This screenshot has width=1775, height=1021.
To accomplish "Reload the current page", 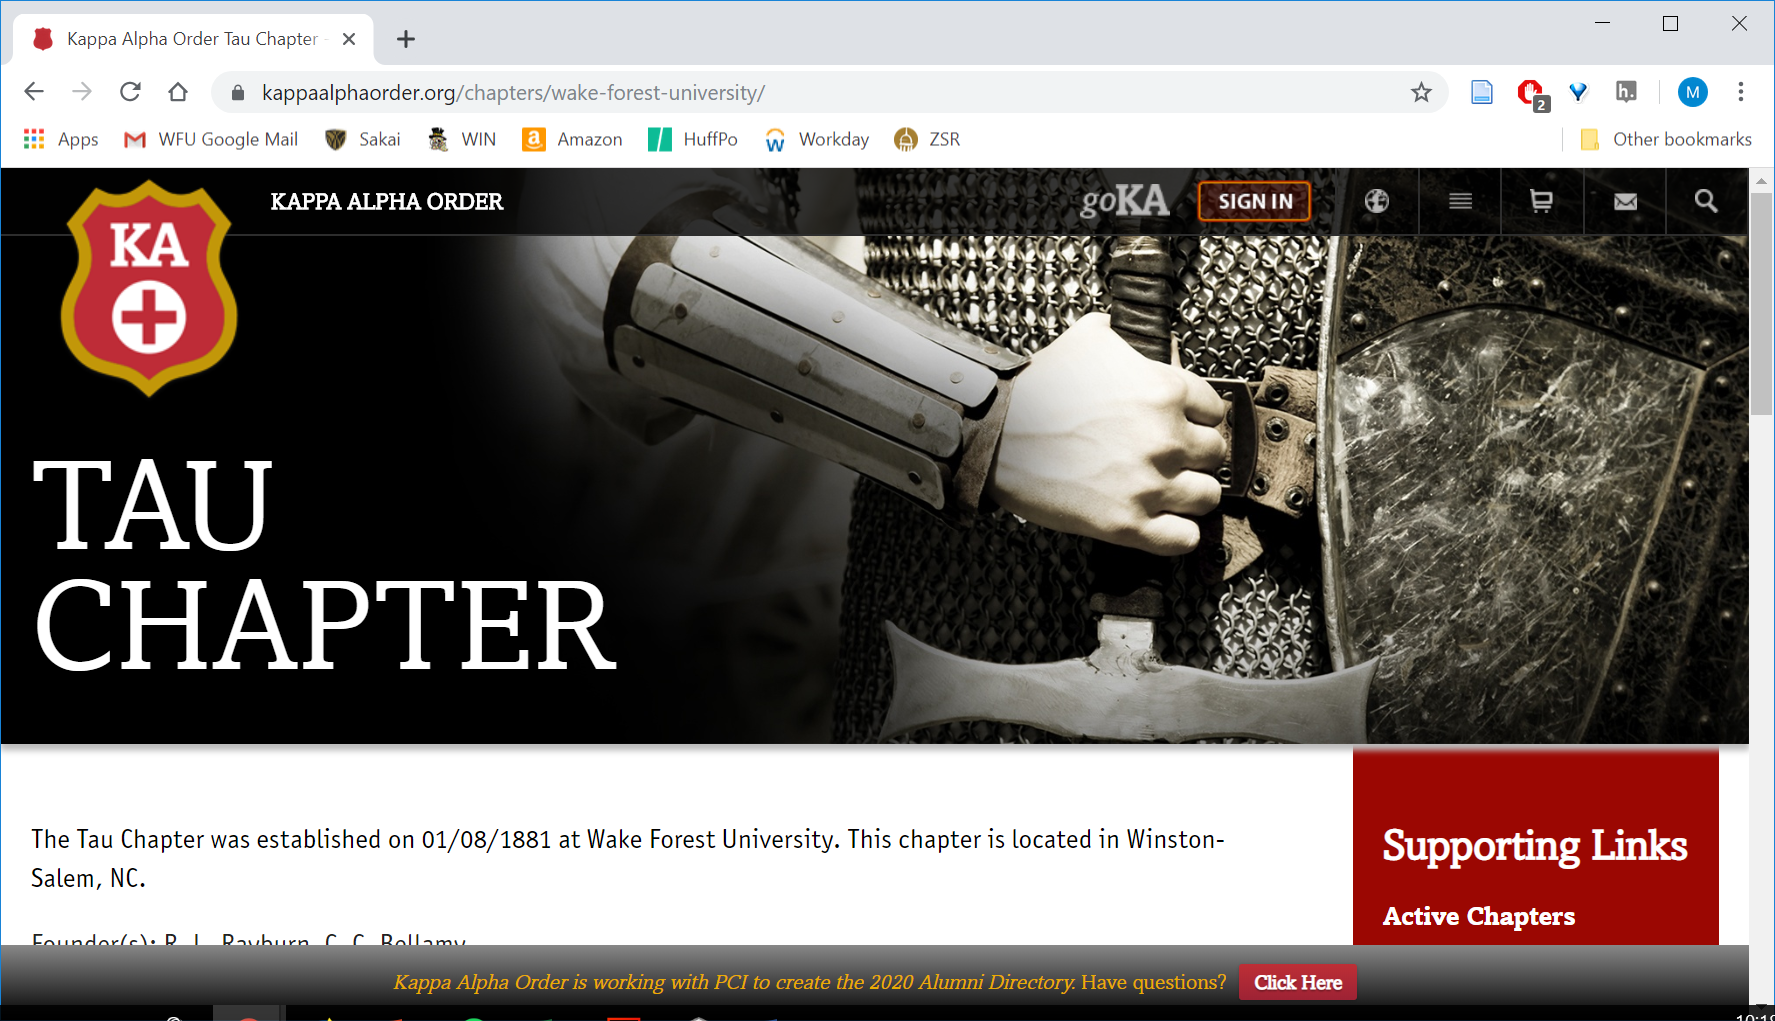I will click(x=130, y=92).
